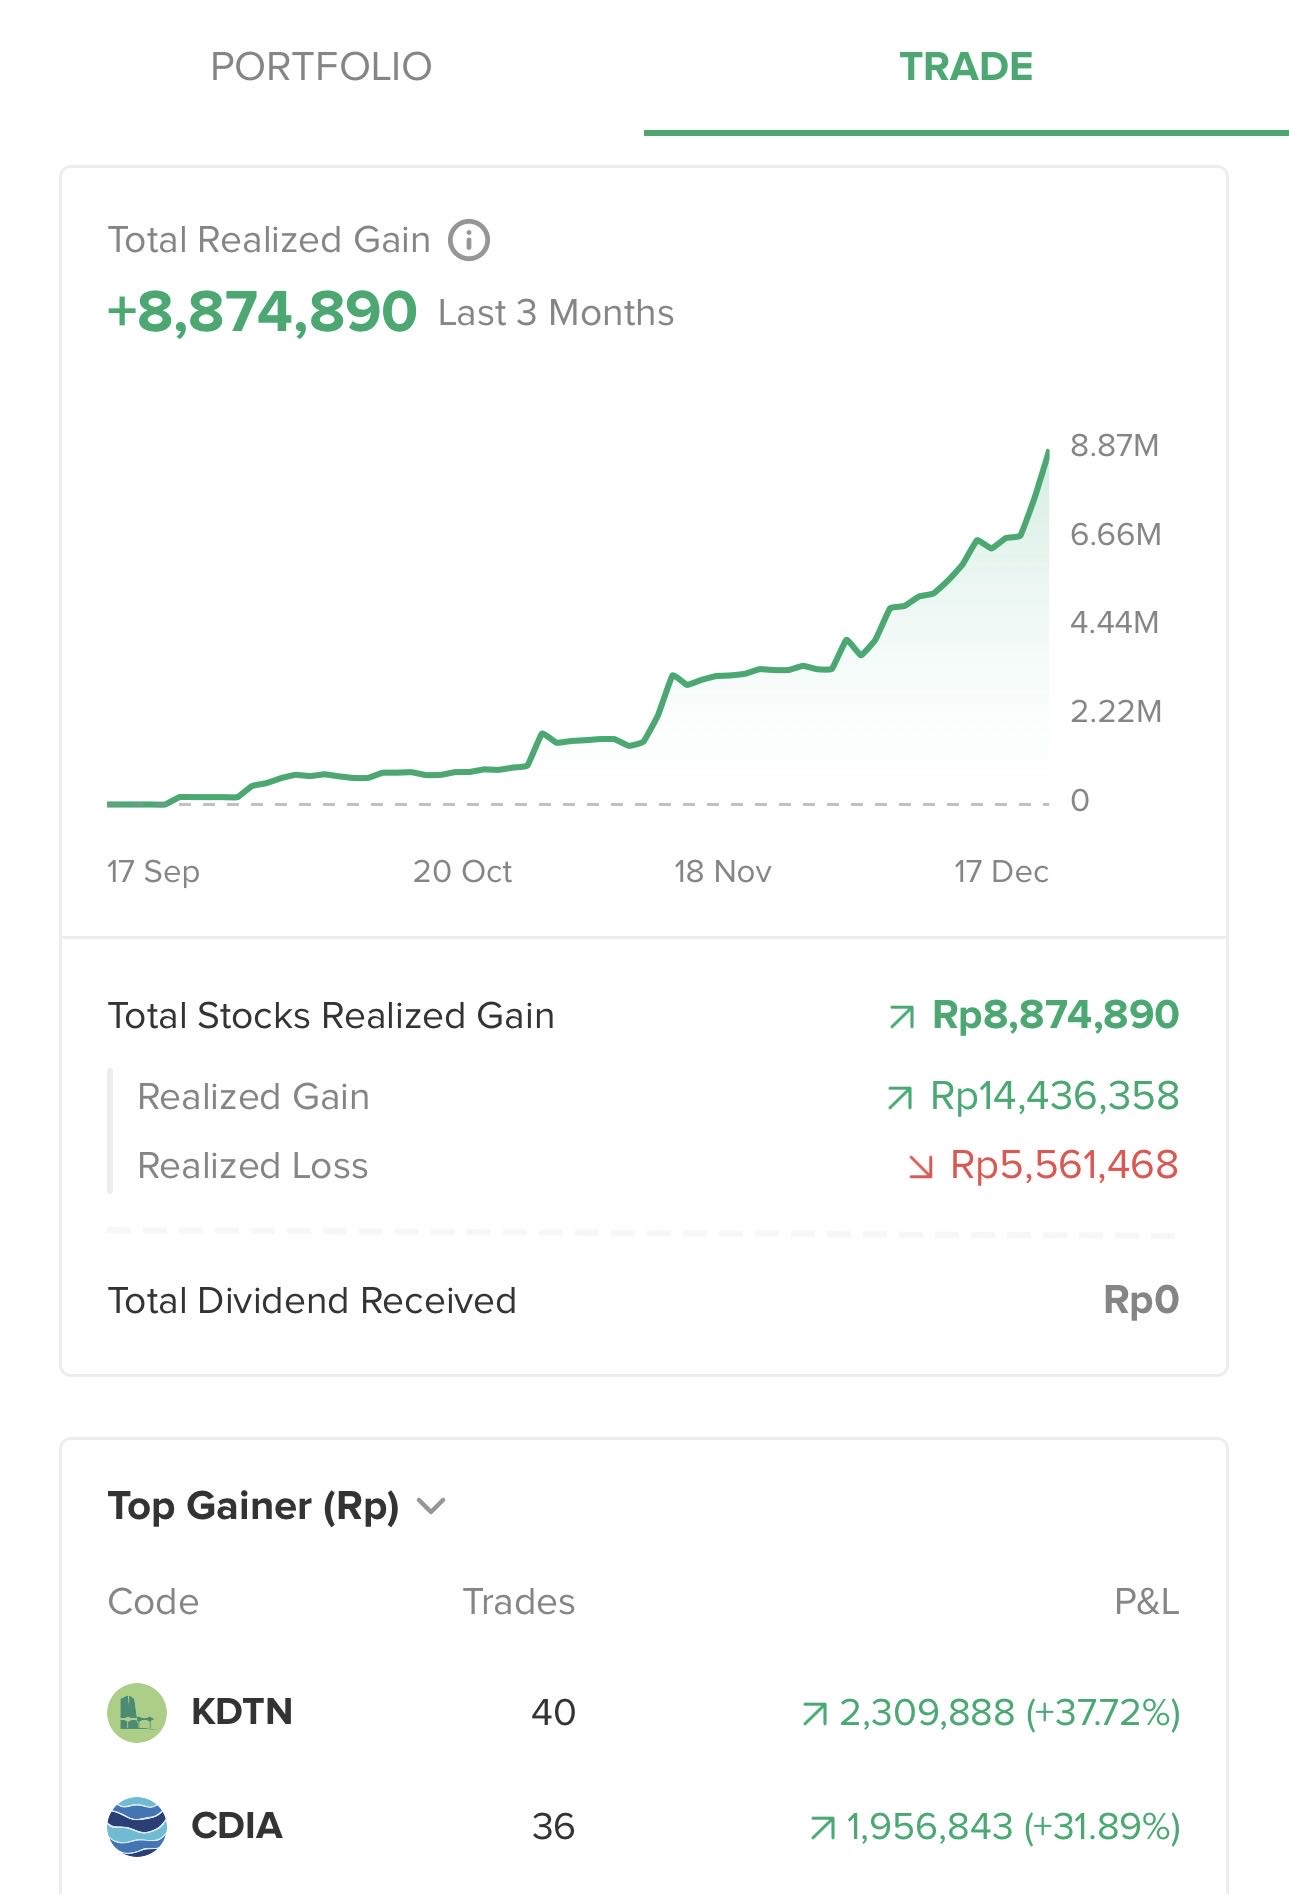Tap the Total Realized Gain info icon
The height and width of the screenshot is (1894, 1289).
pyautogui.click(x=468, y=241)
